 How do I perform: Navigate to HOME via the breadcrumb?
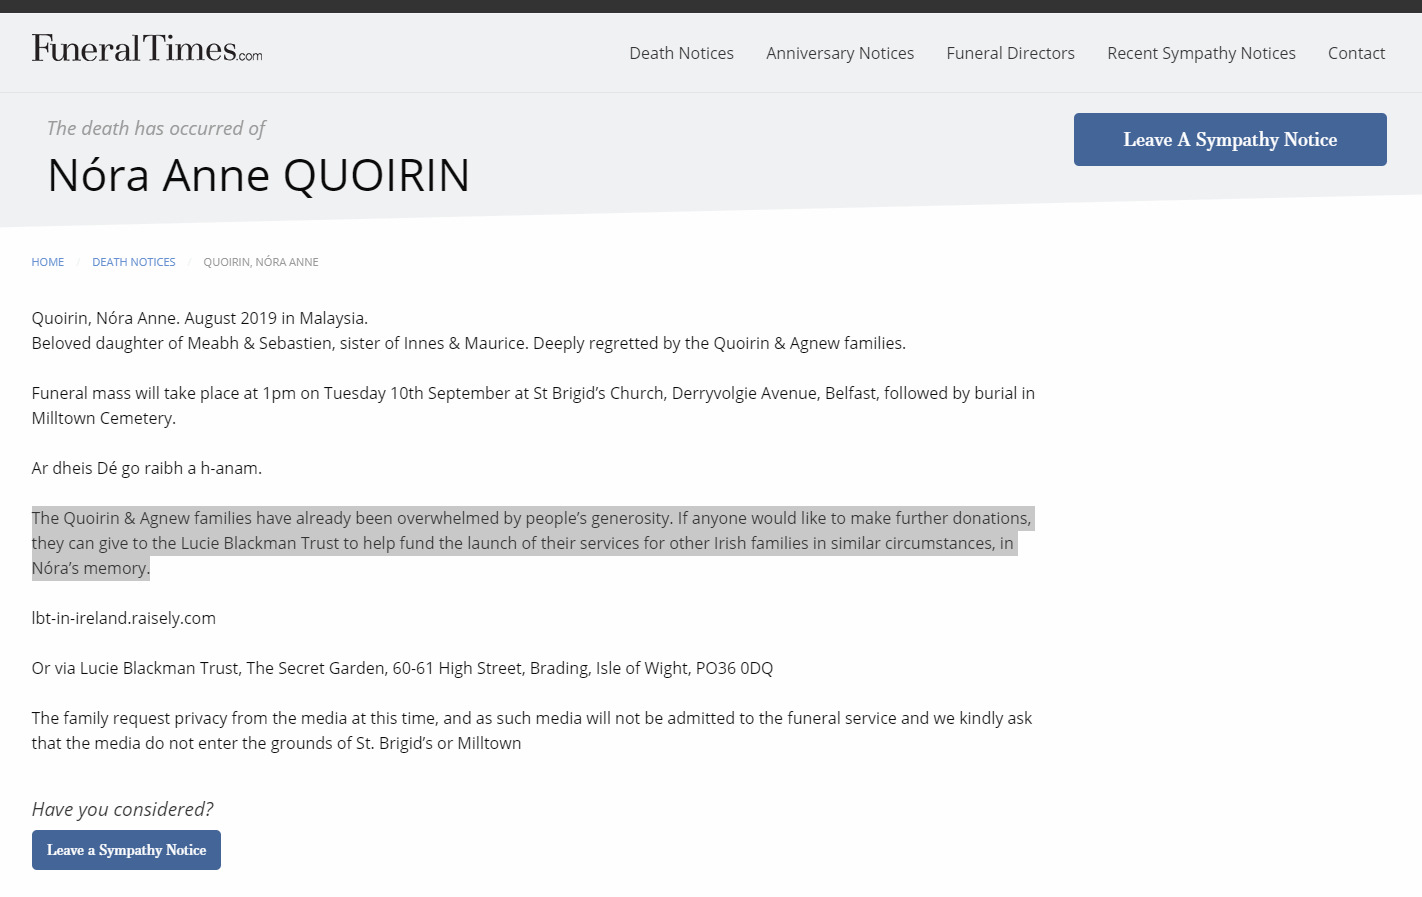click(x=47, y=262)
